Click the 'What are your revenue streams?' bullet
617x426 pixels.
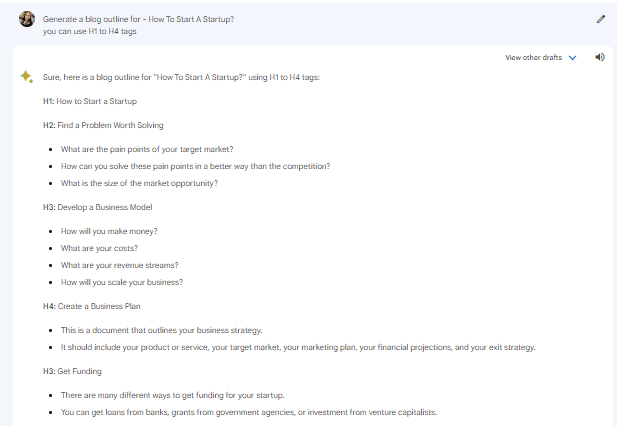[120, 265]
